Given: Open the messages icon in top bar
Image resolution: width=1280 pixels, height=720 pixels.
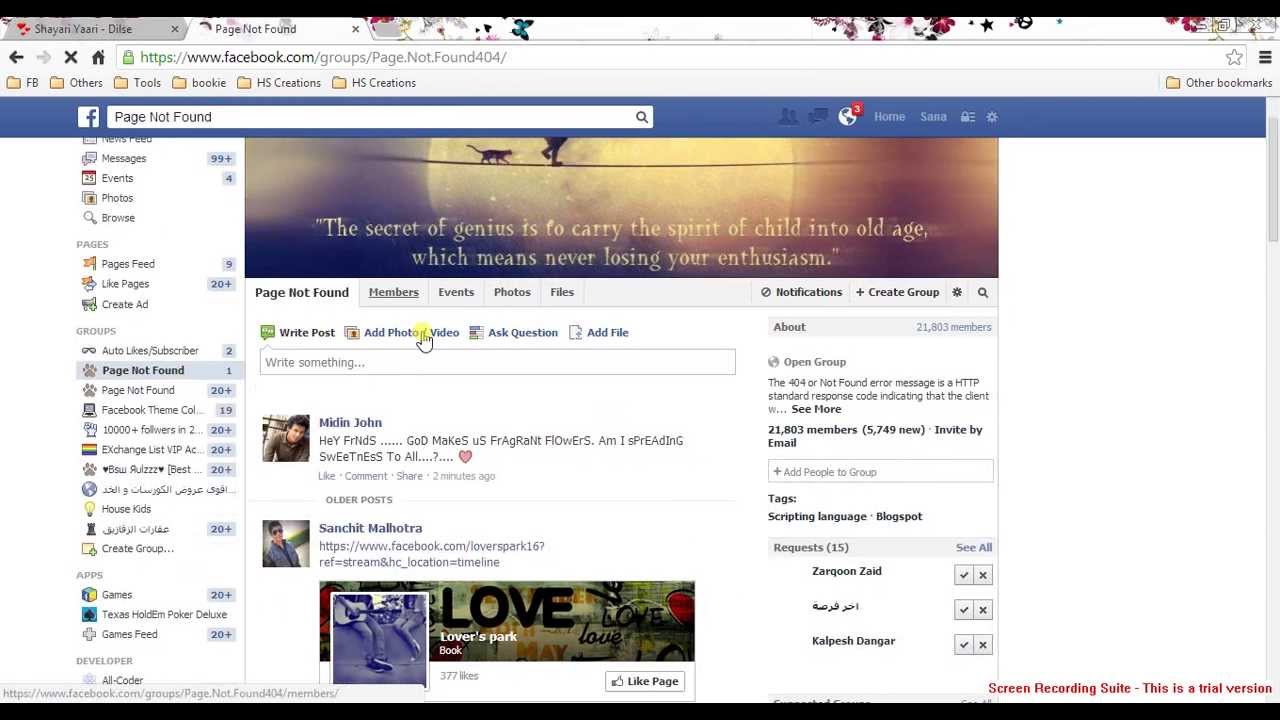Looking at the screenshot, I should click(817, 117).
